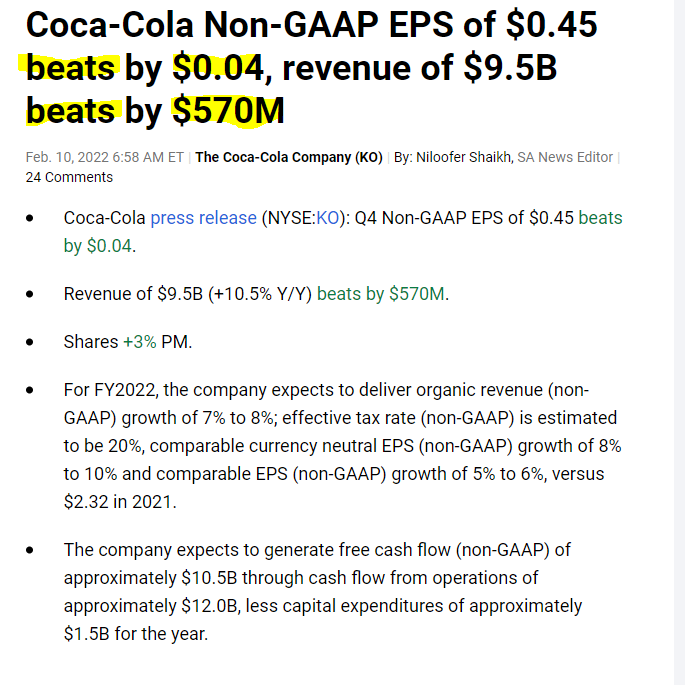
Task: Click the bullet beside "Shares +3% PM"
Action: coord(33,342)
